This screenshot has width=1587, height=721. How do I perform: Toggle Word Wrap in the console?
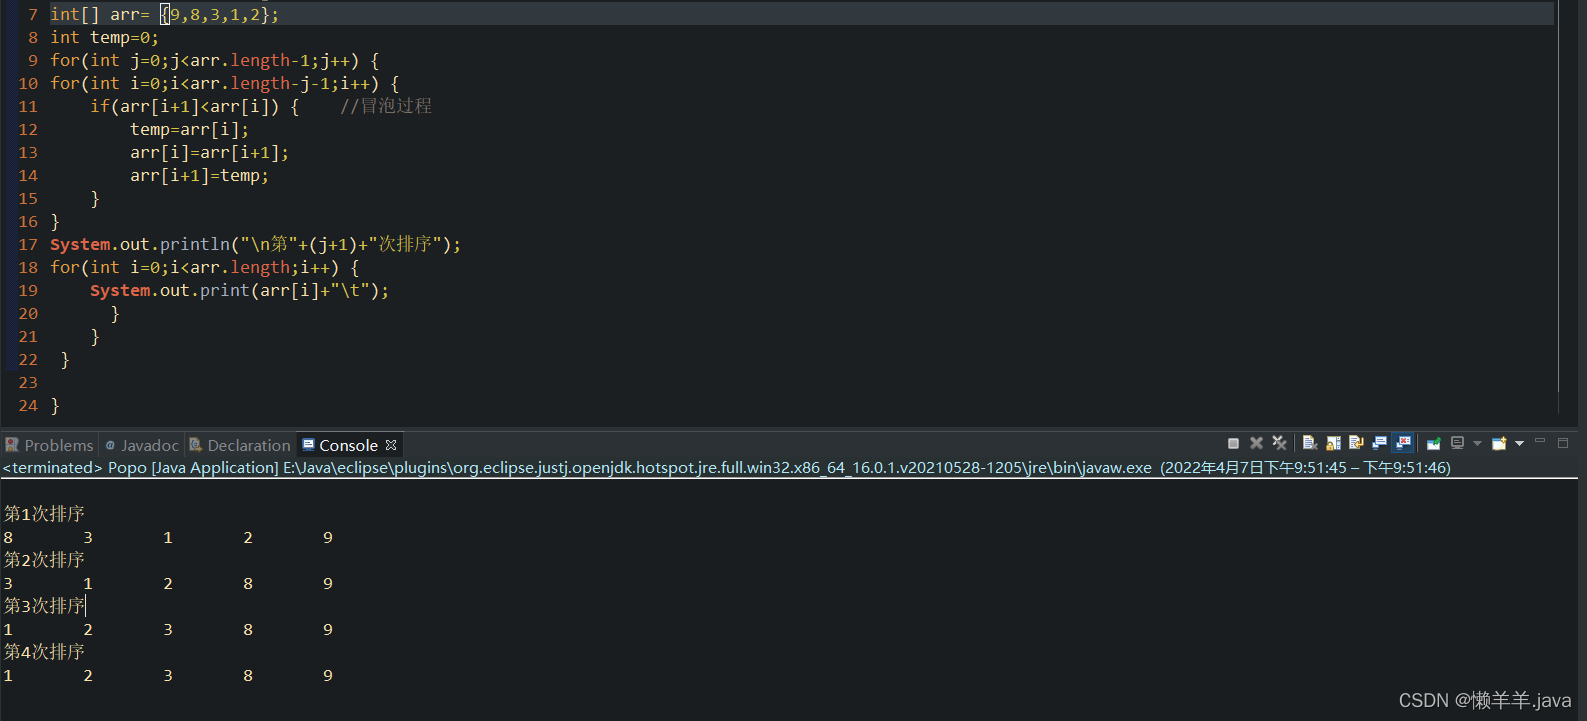coord(1356,443)
